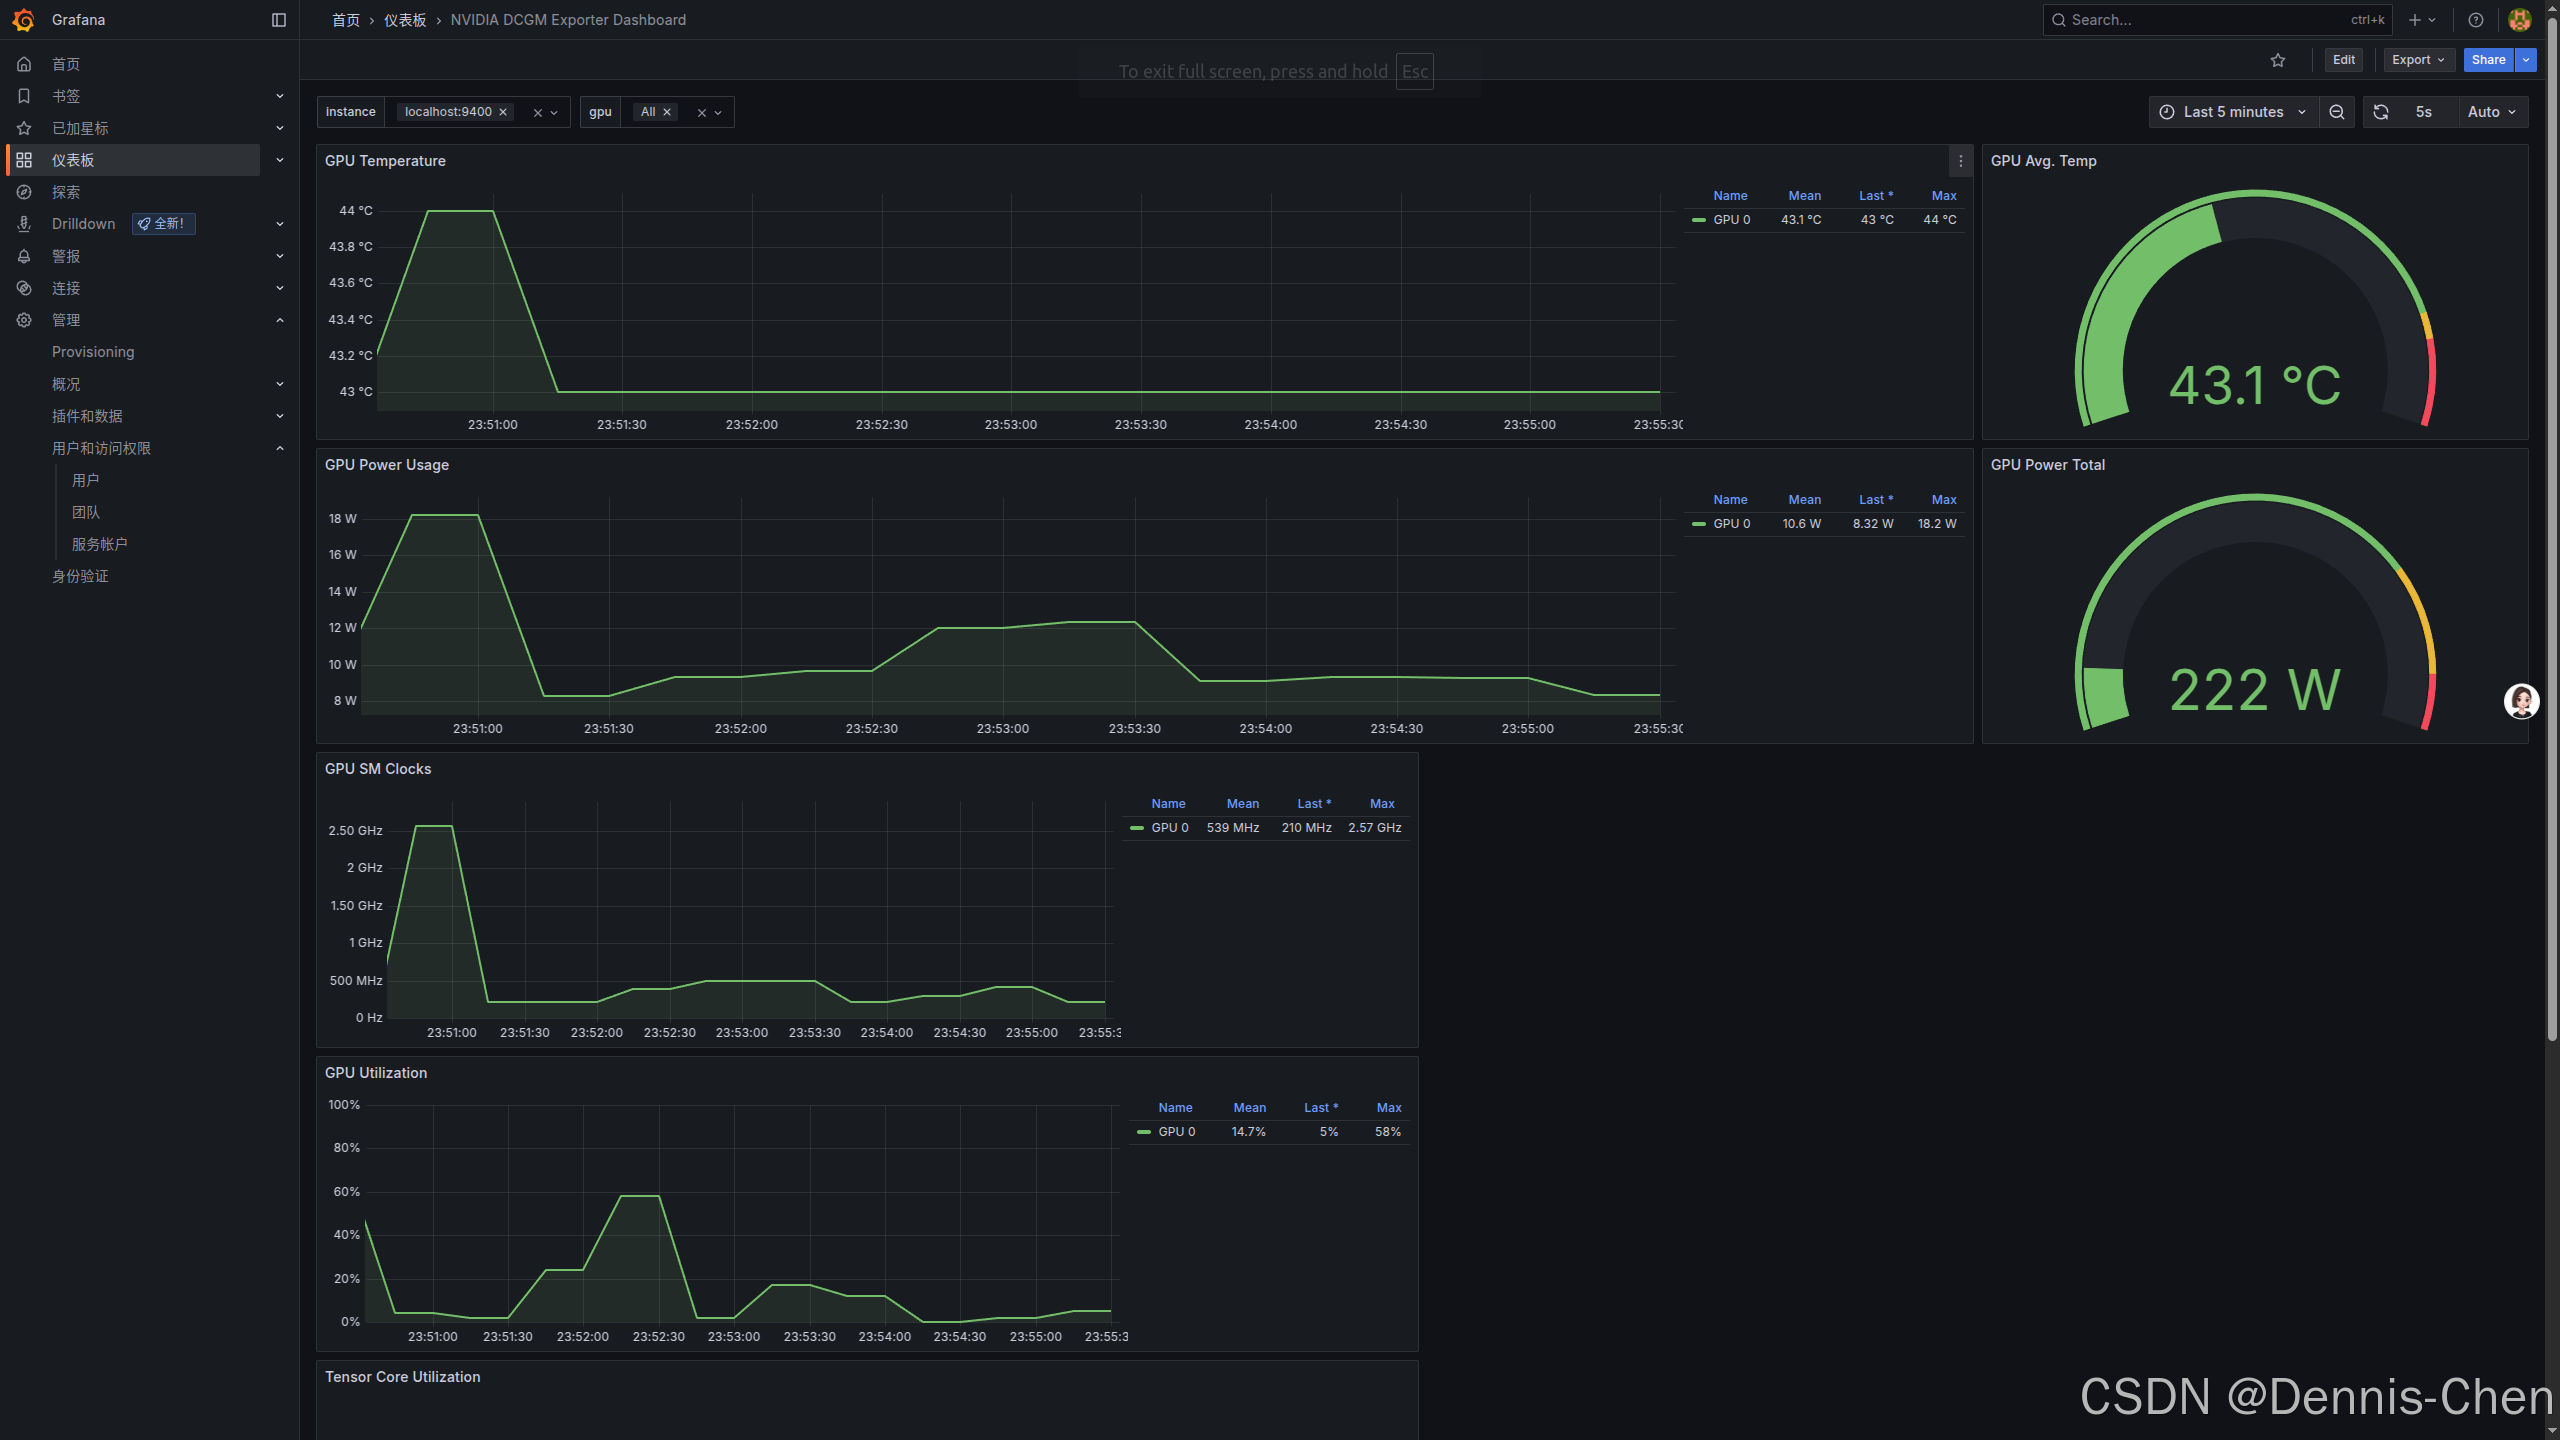Click the blue Share button

[x=2488, y=60]
